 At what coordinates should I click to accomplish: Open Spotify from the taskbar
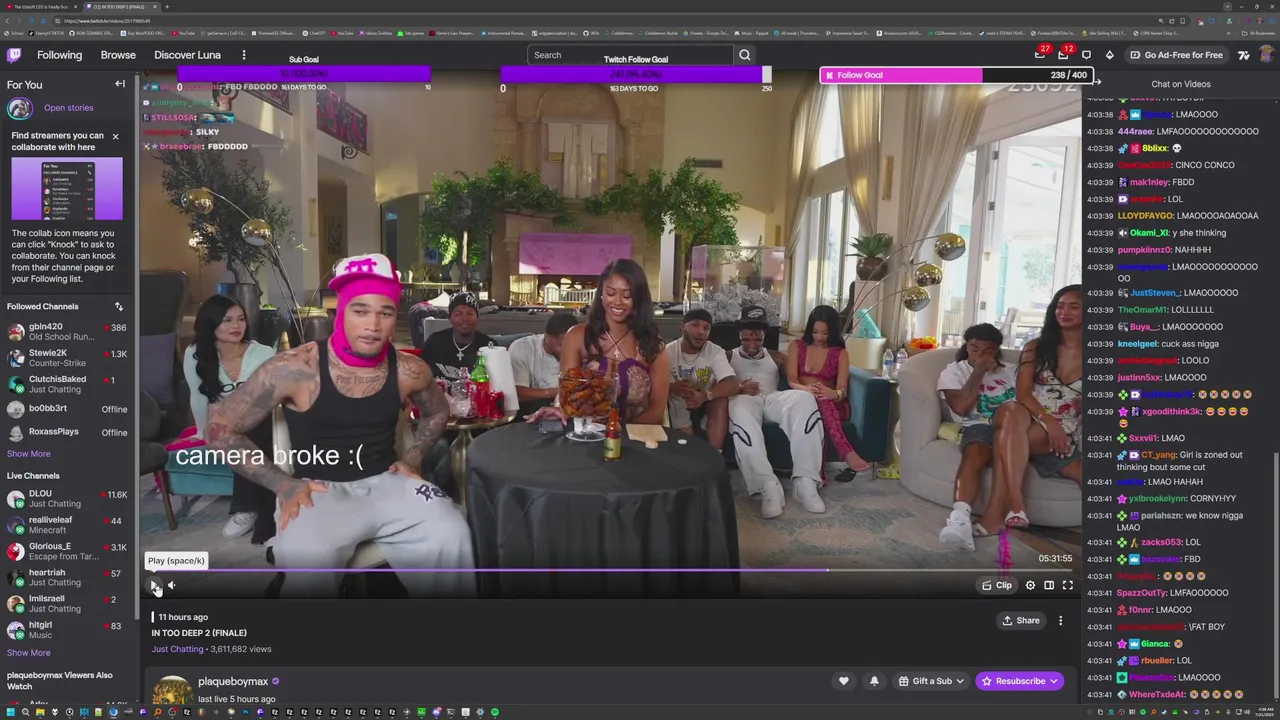(x=495, y=712)
